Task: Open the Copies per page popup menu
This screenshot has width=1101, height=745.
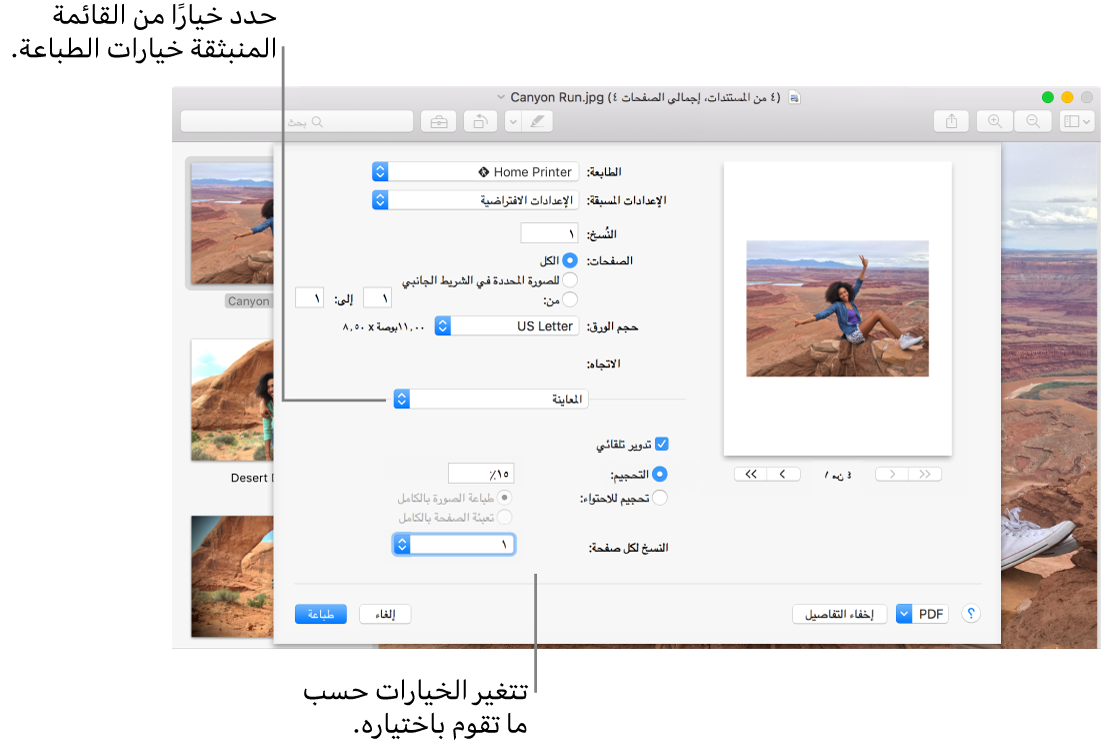Action: coord(454,544)
